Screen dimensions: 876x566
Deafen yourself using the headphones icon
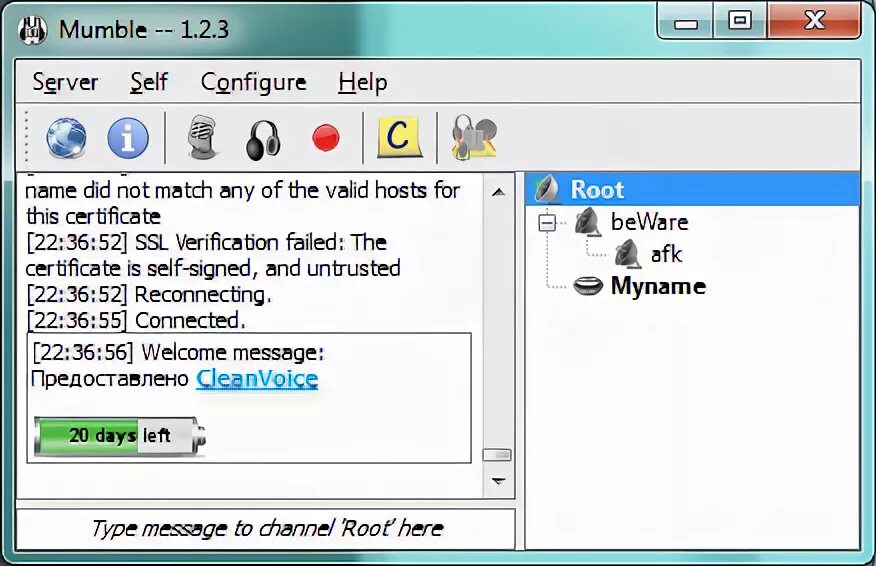point(263,140)
